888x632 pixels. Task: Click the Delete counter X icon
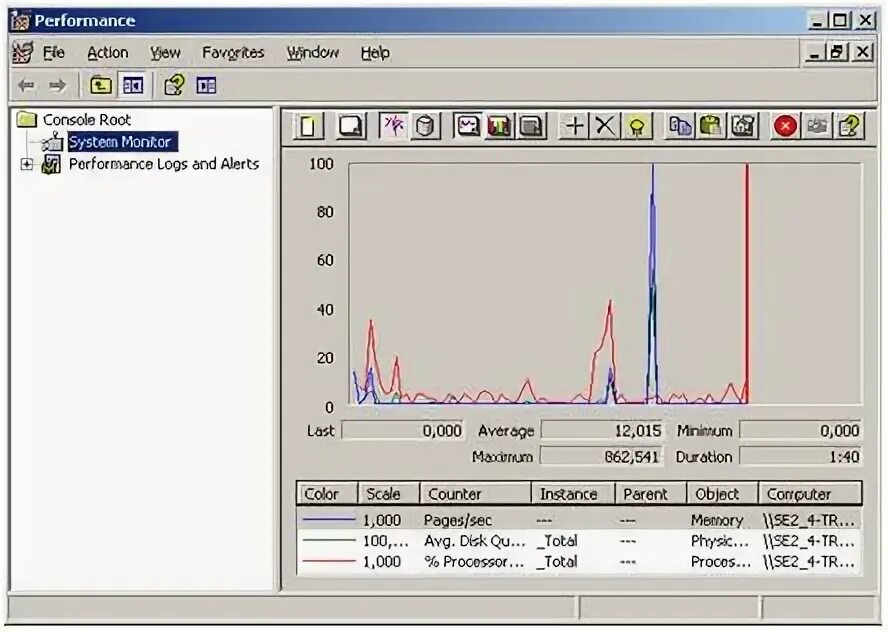pos(605,126)
